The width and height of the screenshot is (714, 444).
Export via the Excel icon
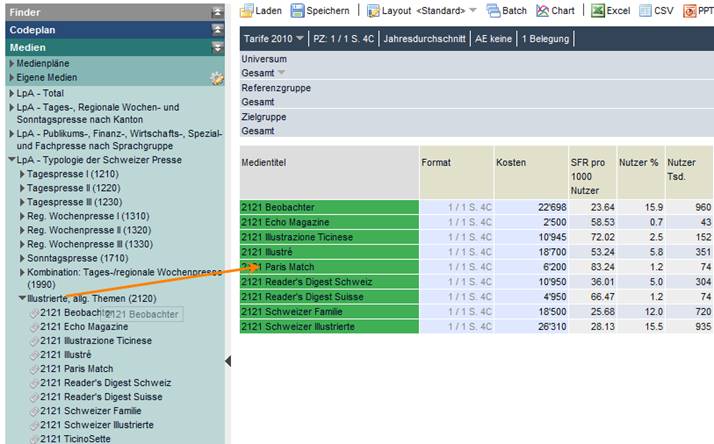click(597, 10)
